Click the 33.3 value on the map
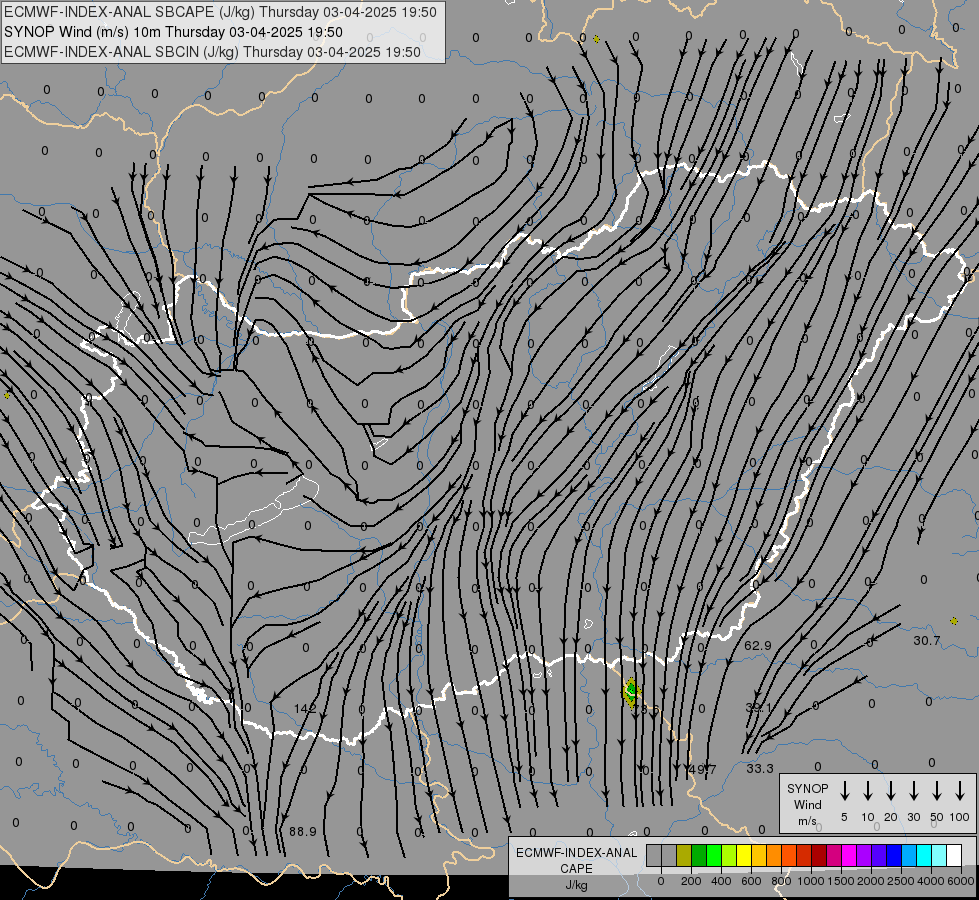 point(760,769)
